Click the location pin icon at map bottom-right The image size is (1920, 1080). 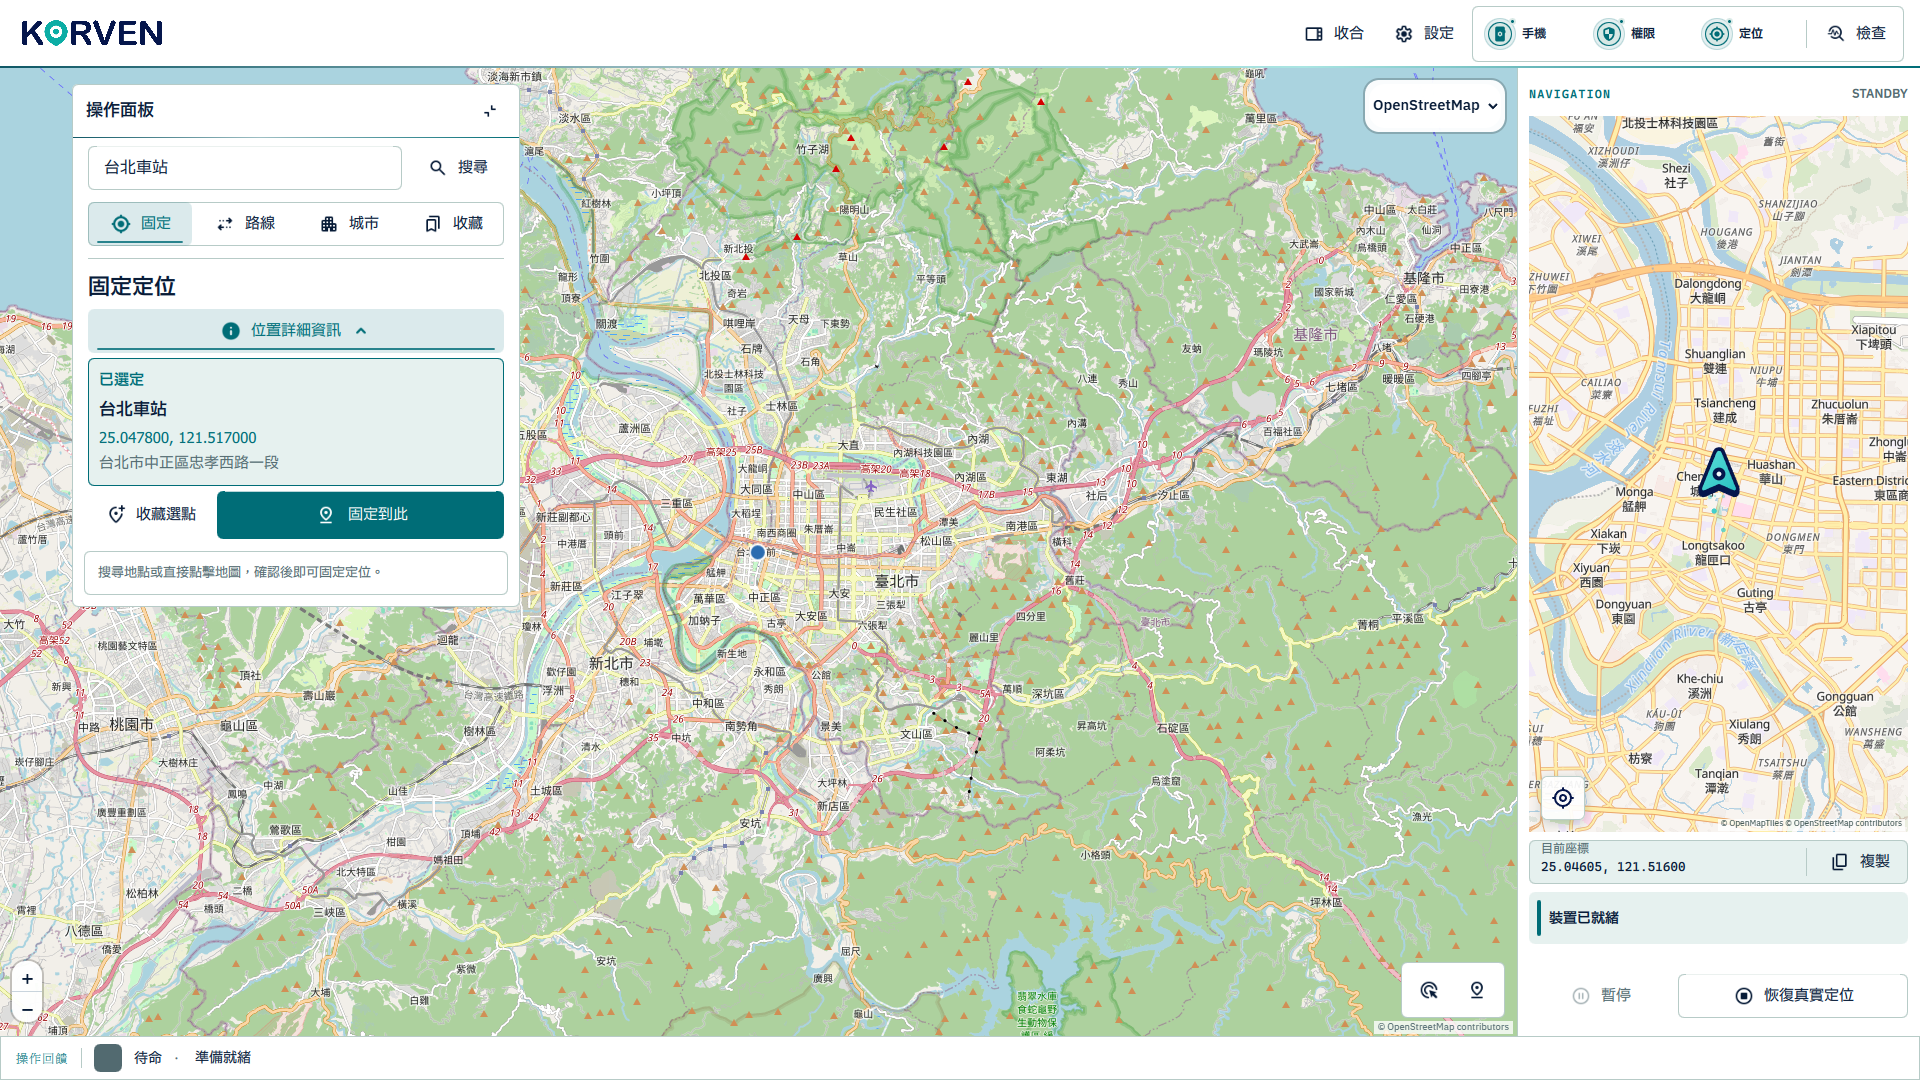1477,990
